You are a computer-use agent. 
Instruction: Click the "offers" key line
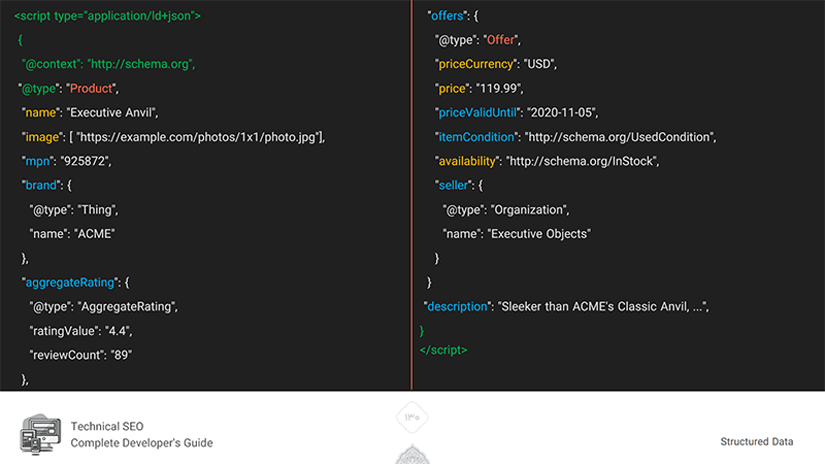pyautogui.click(x=453, y=16)
